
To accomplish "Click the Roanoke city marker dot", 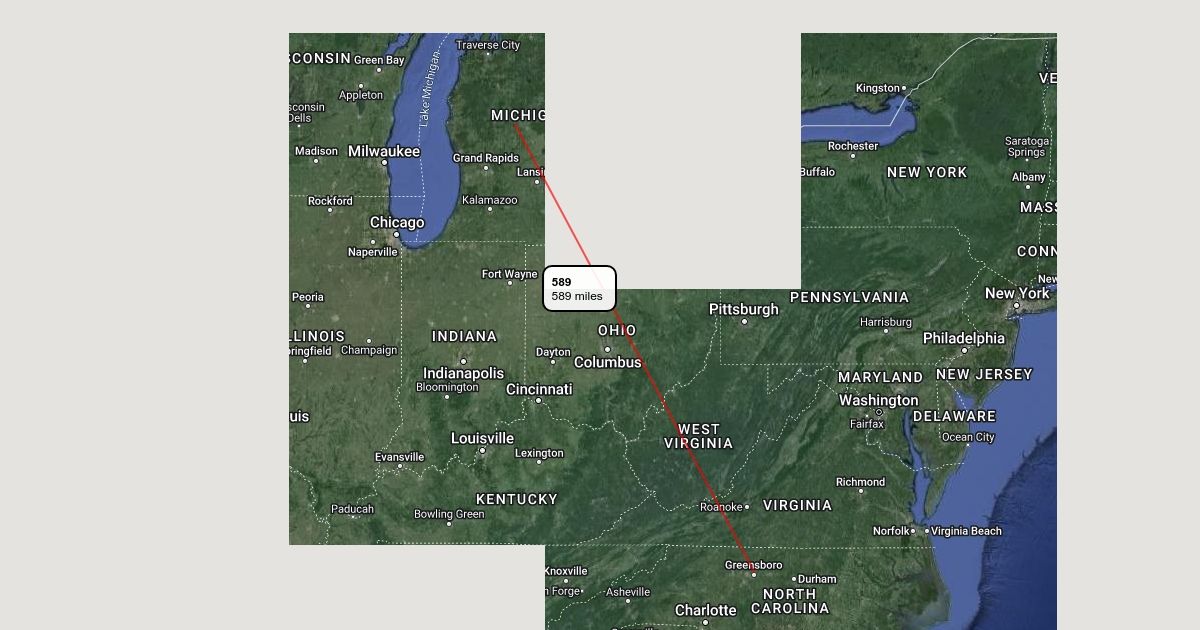I will point(746,507).
